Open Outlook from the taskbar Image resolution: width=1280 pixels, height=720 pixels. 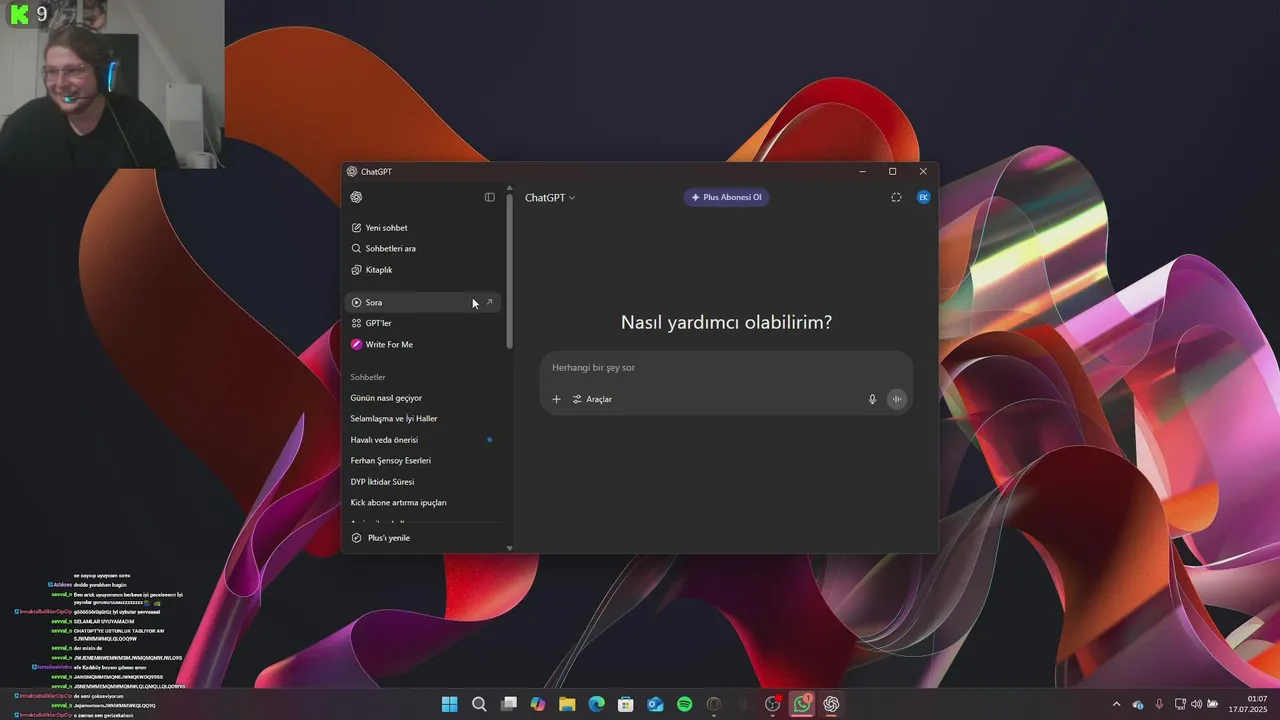(x=655, y=704)
